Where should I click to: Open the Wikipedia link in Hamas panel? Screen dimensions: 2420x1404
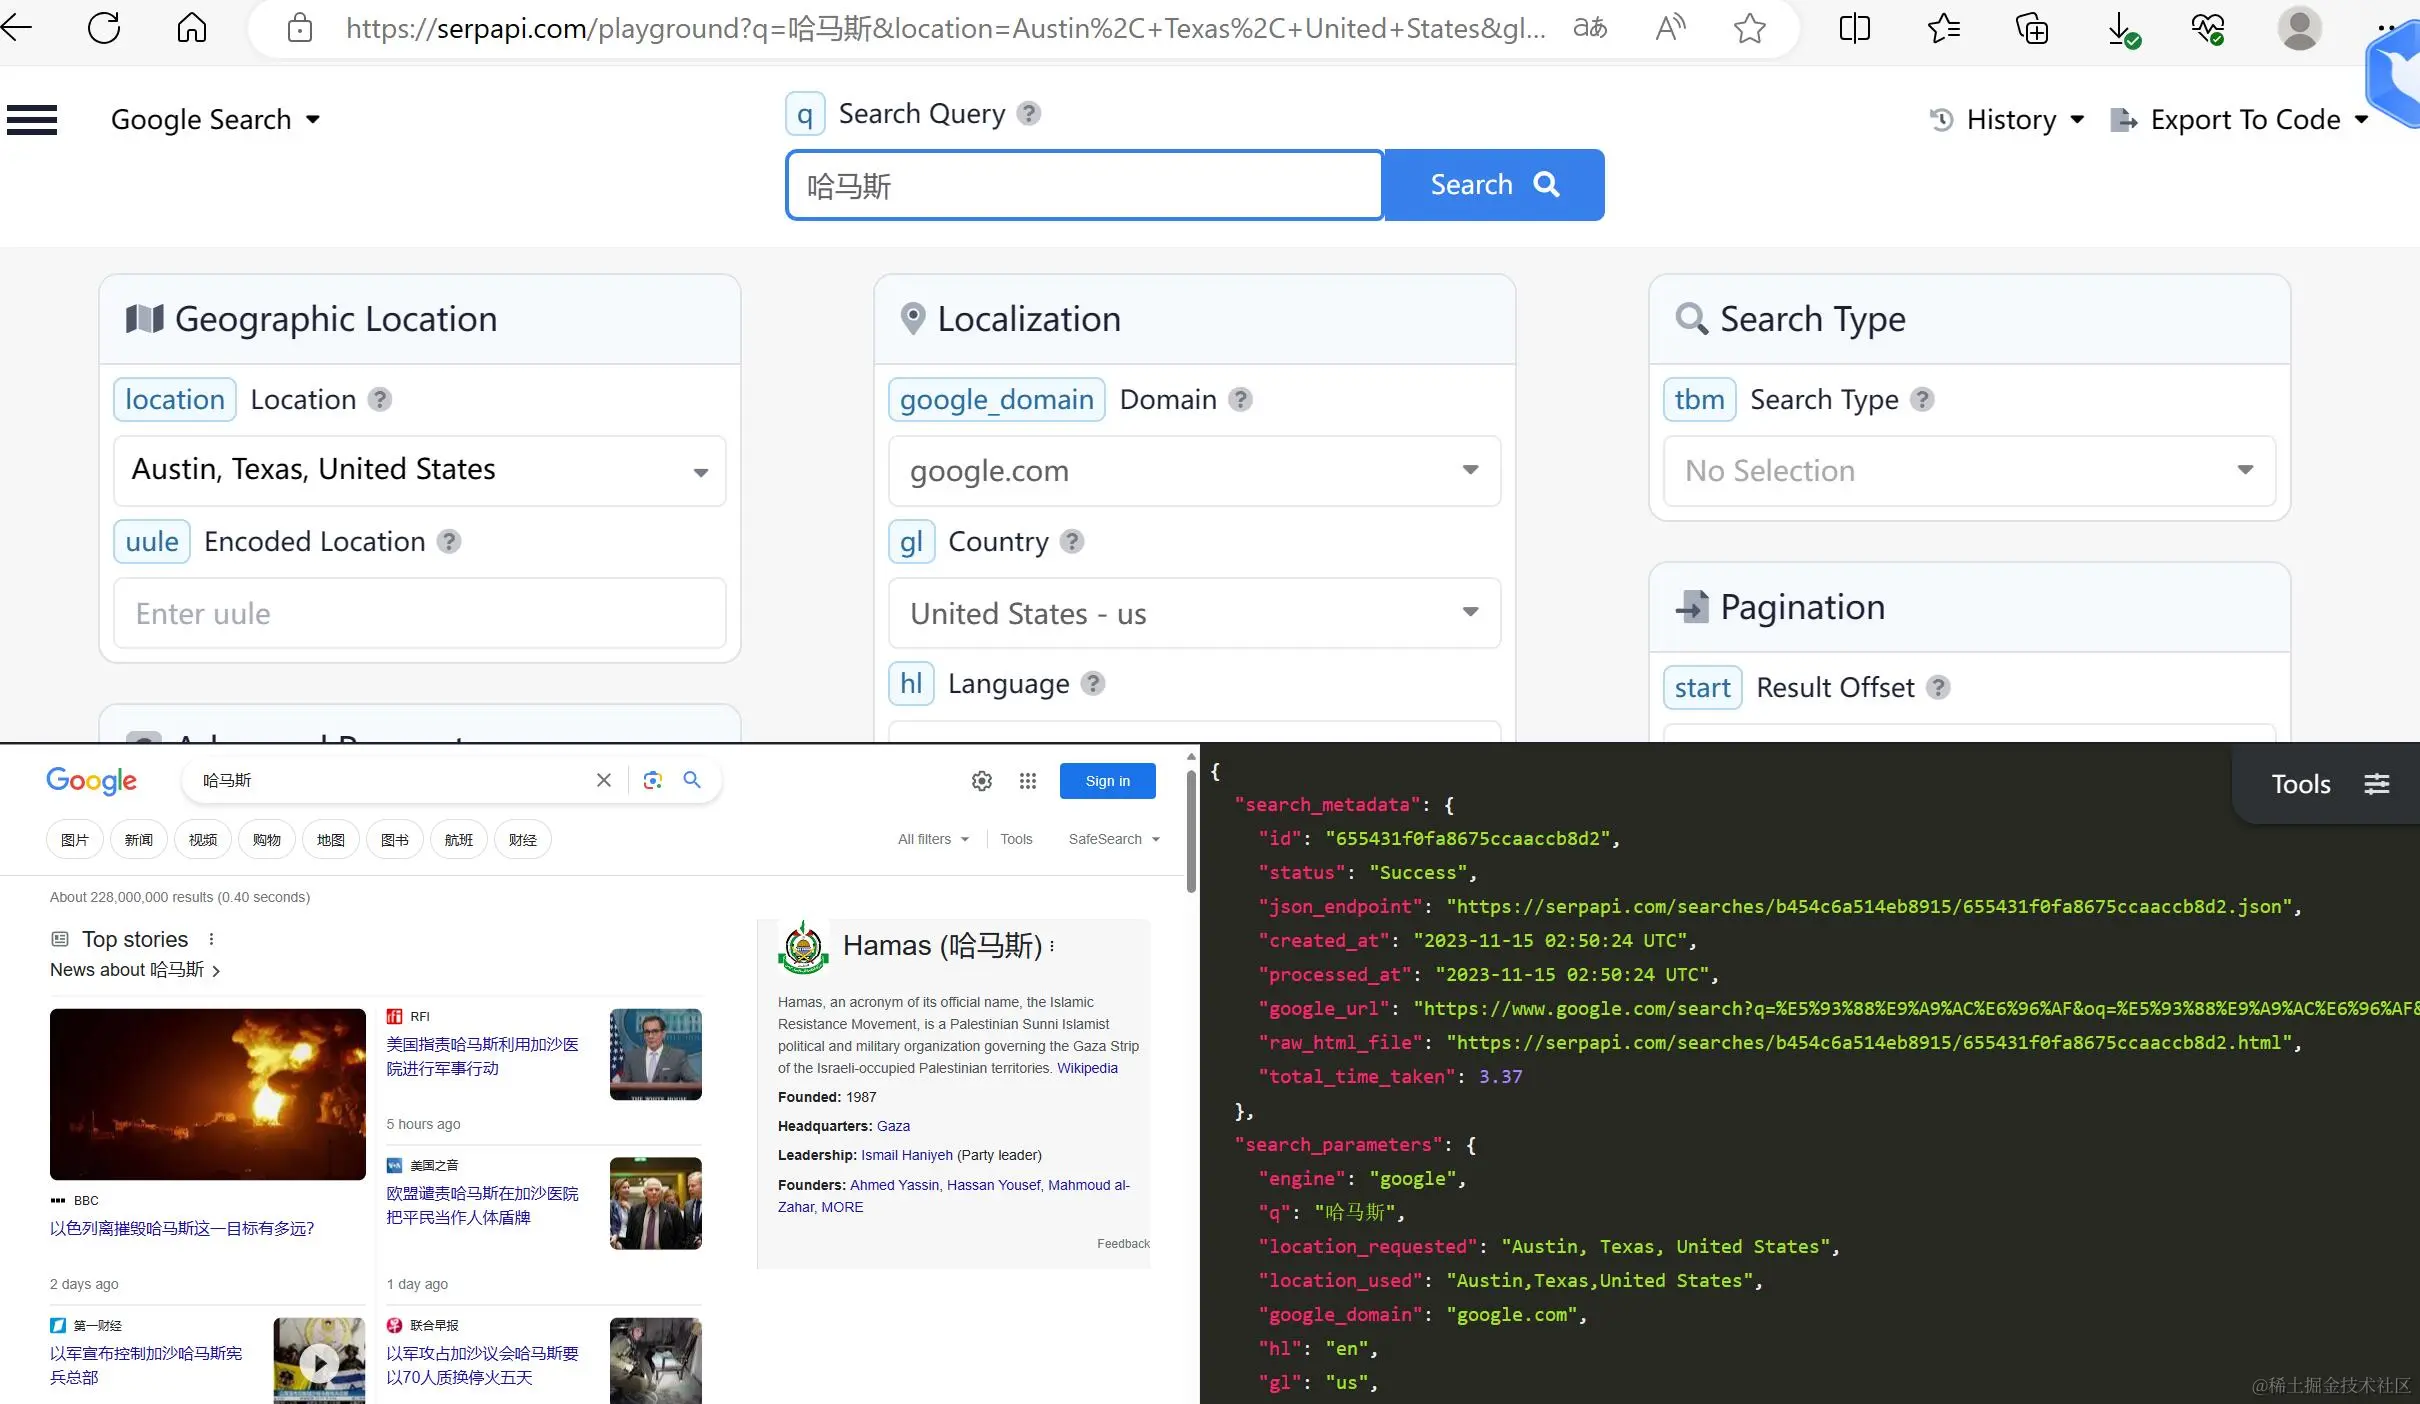[1087, 1068]
